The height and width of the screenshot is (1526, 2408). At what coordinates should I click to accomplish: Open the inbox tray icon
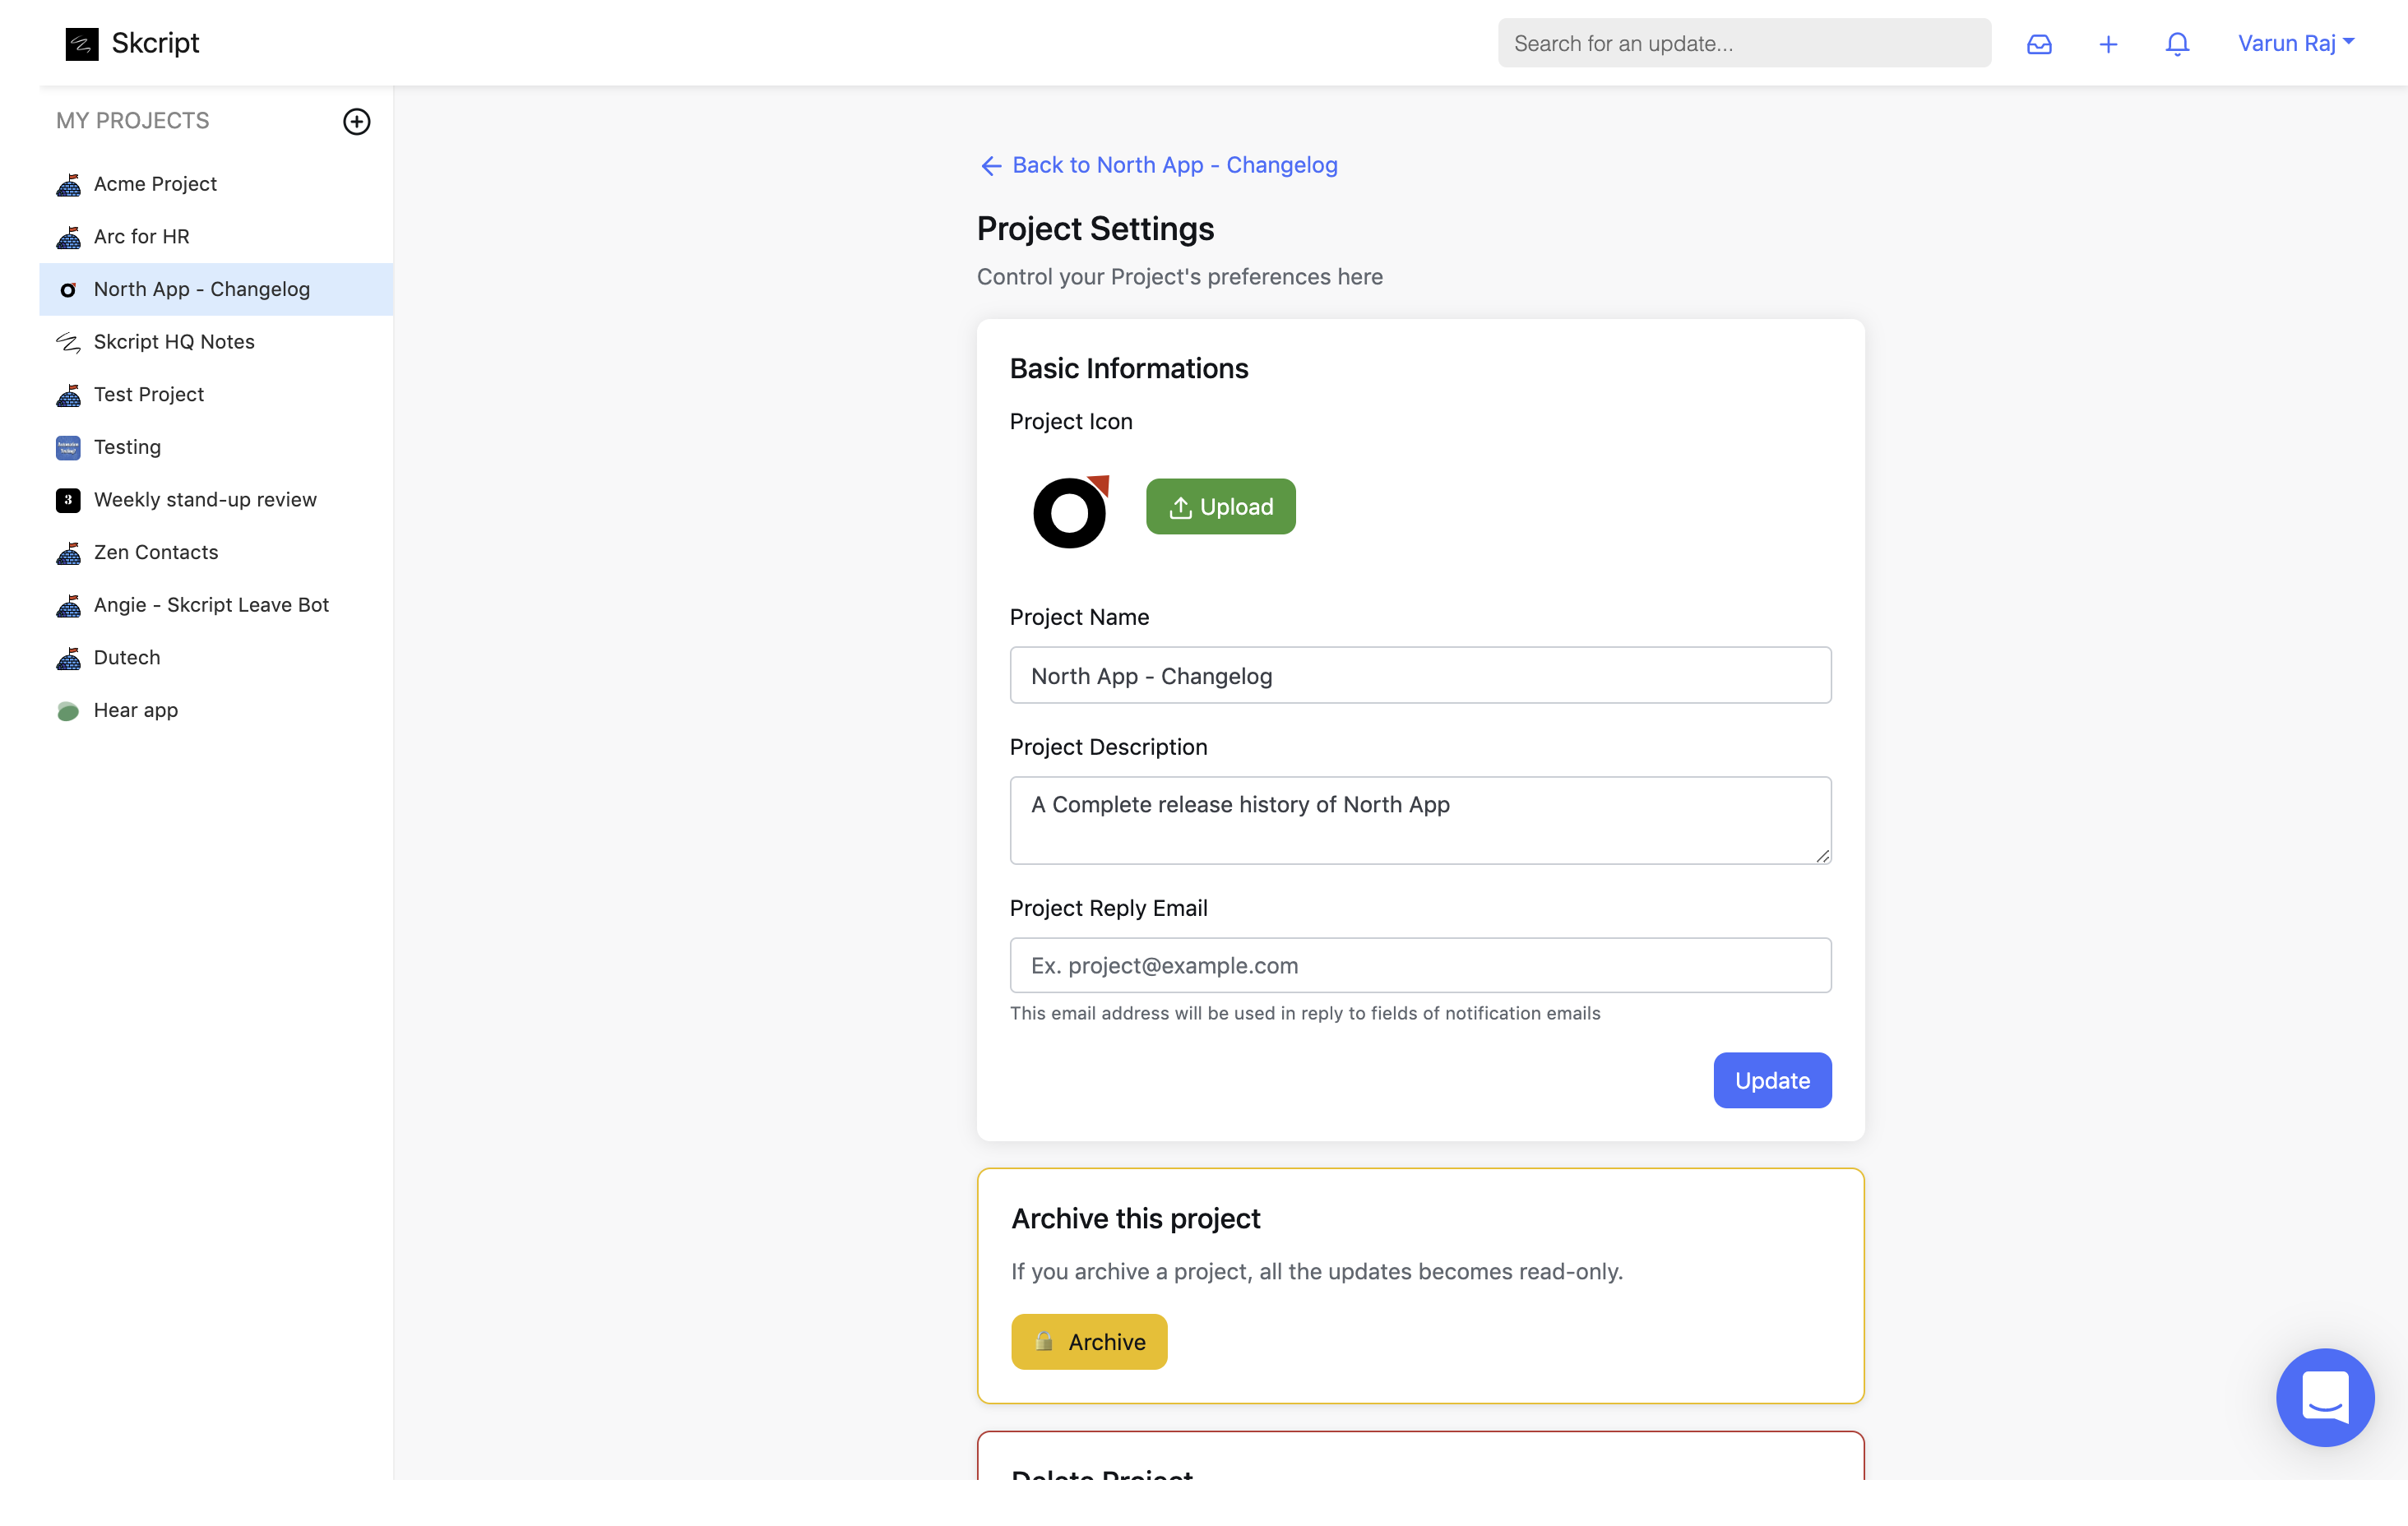(x=2039, y=44)
